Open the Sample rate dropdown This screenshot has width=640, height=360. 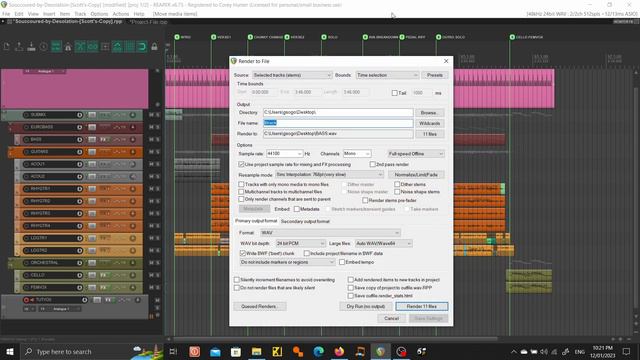tap(284, 154)
